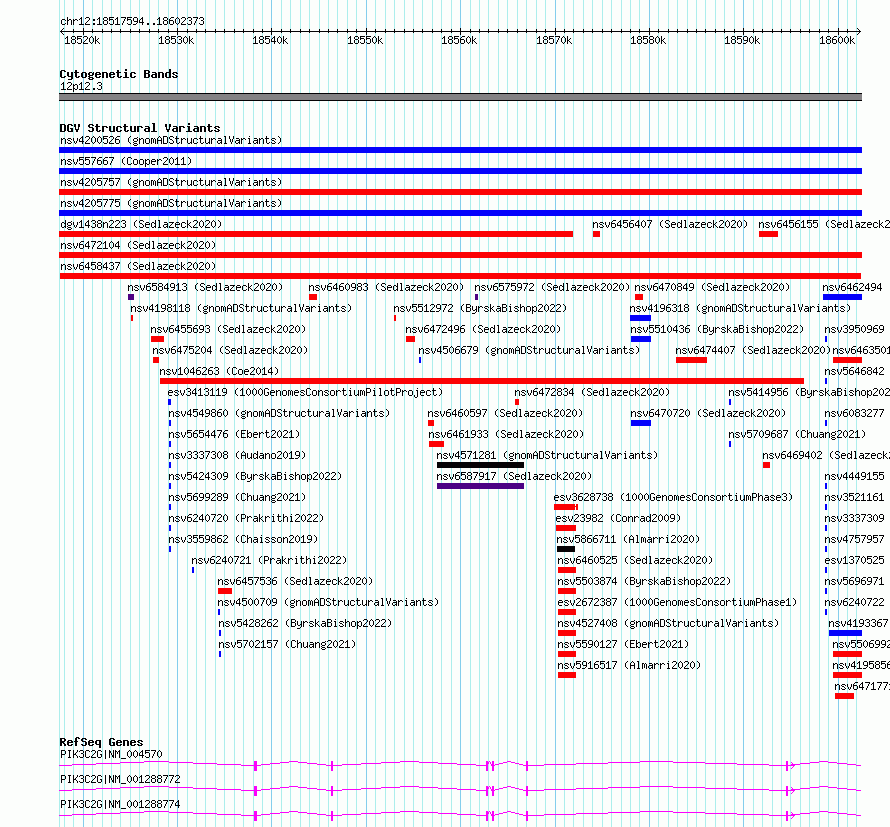
Task: Click nsv5866711 (Almarri2020) label
Action: tap(628, 539)
